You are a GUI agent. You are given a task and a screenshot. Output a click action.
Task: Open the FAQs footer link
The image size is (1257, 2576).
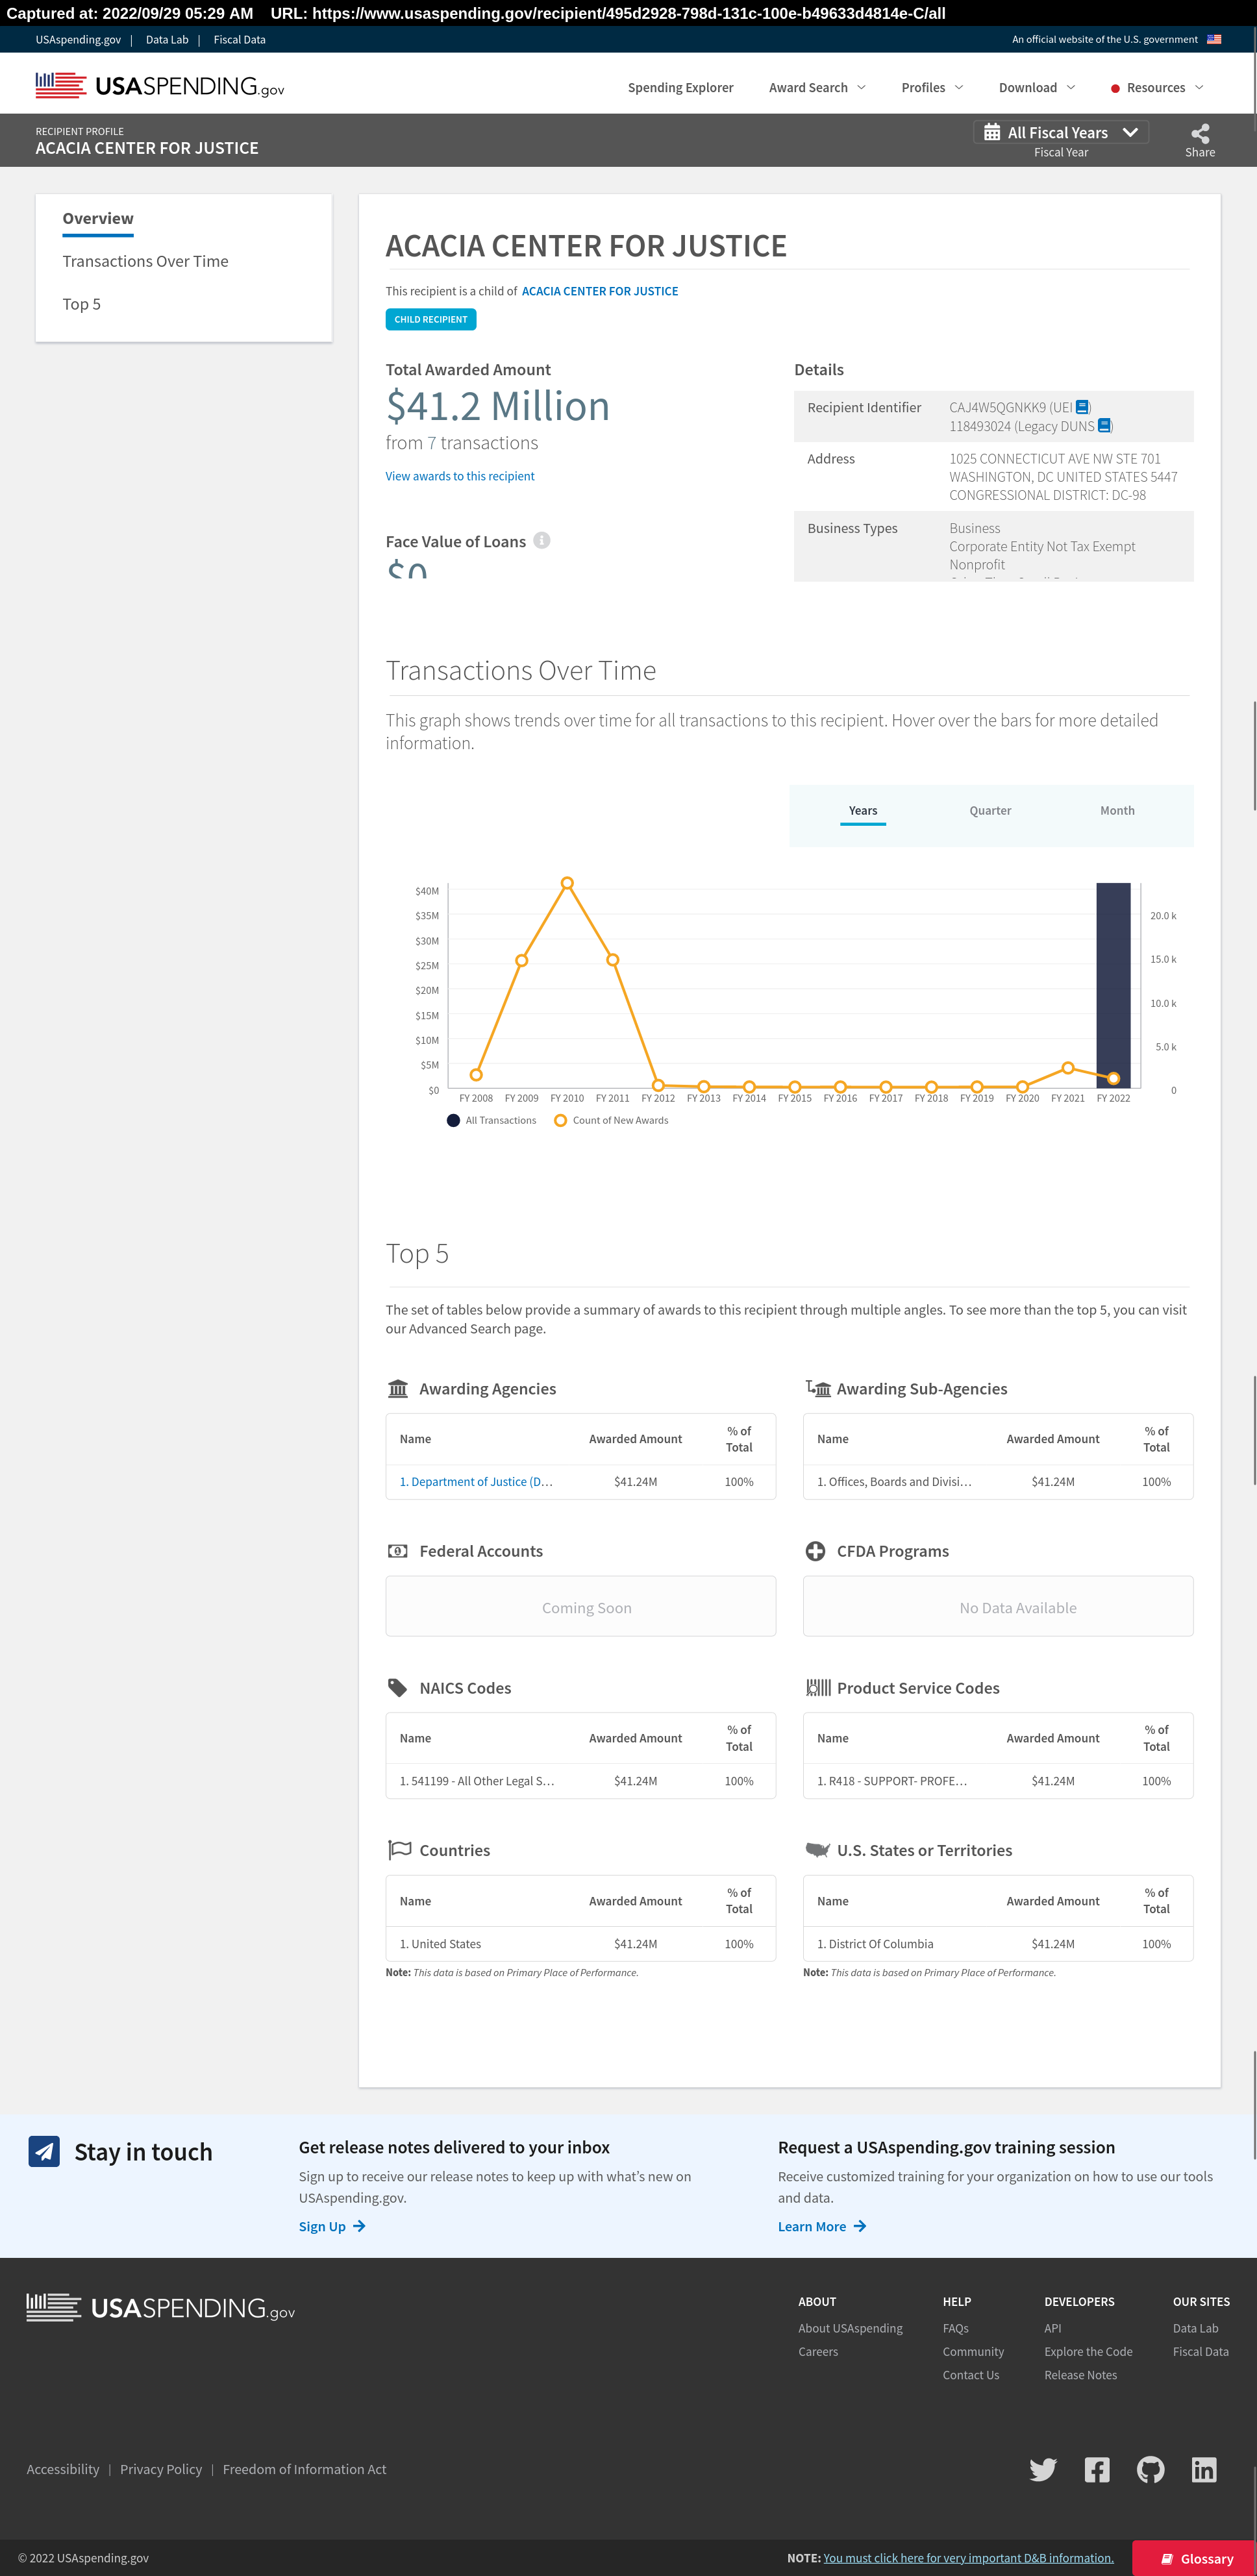955,2328
